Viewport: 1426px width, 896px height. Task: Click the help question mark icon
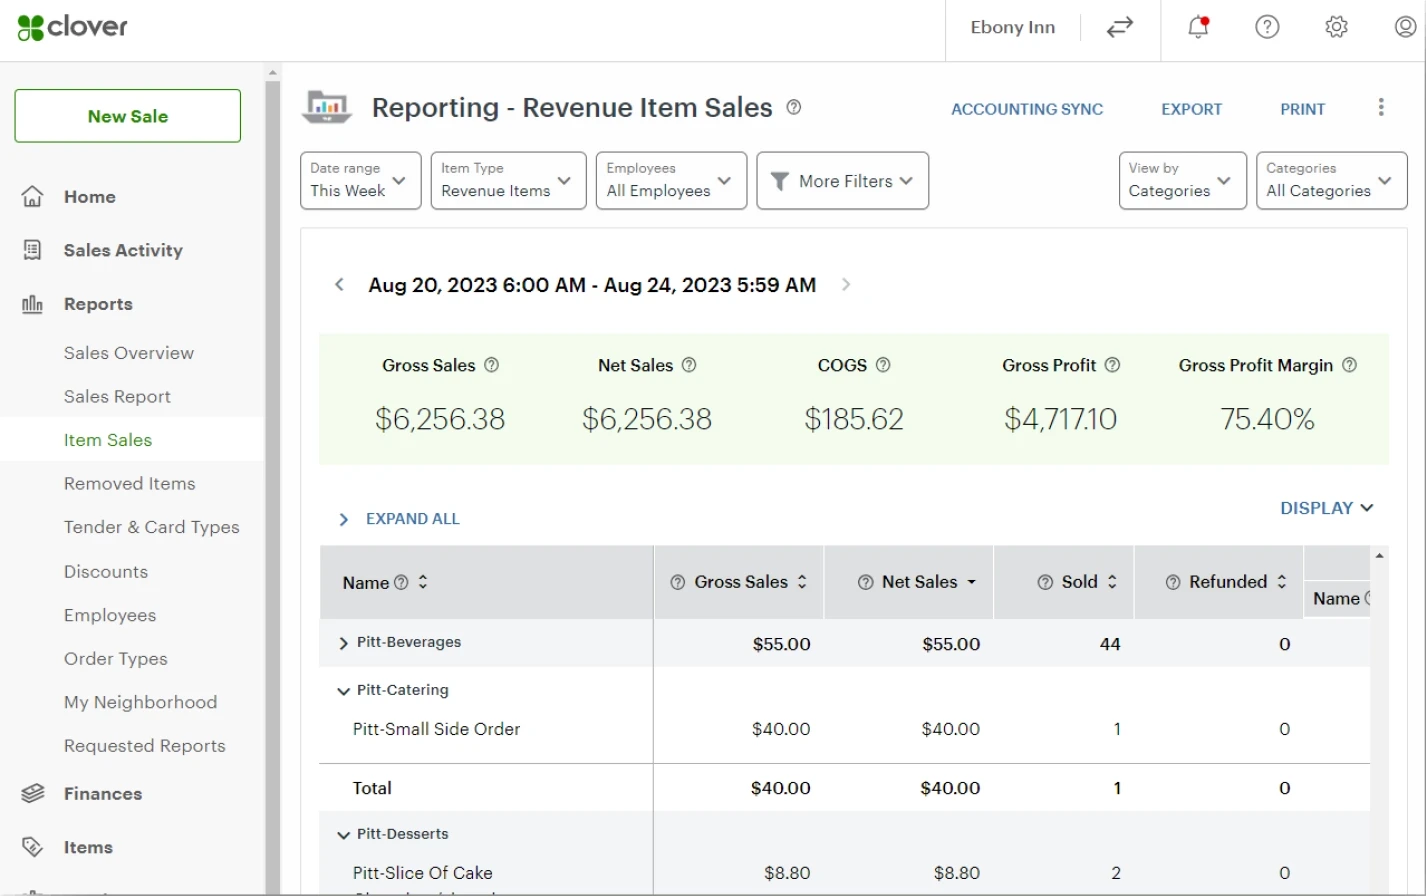coord(1267,27)
